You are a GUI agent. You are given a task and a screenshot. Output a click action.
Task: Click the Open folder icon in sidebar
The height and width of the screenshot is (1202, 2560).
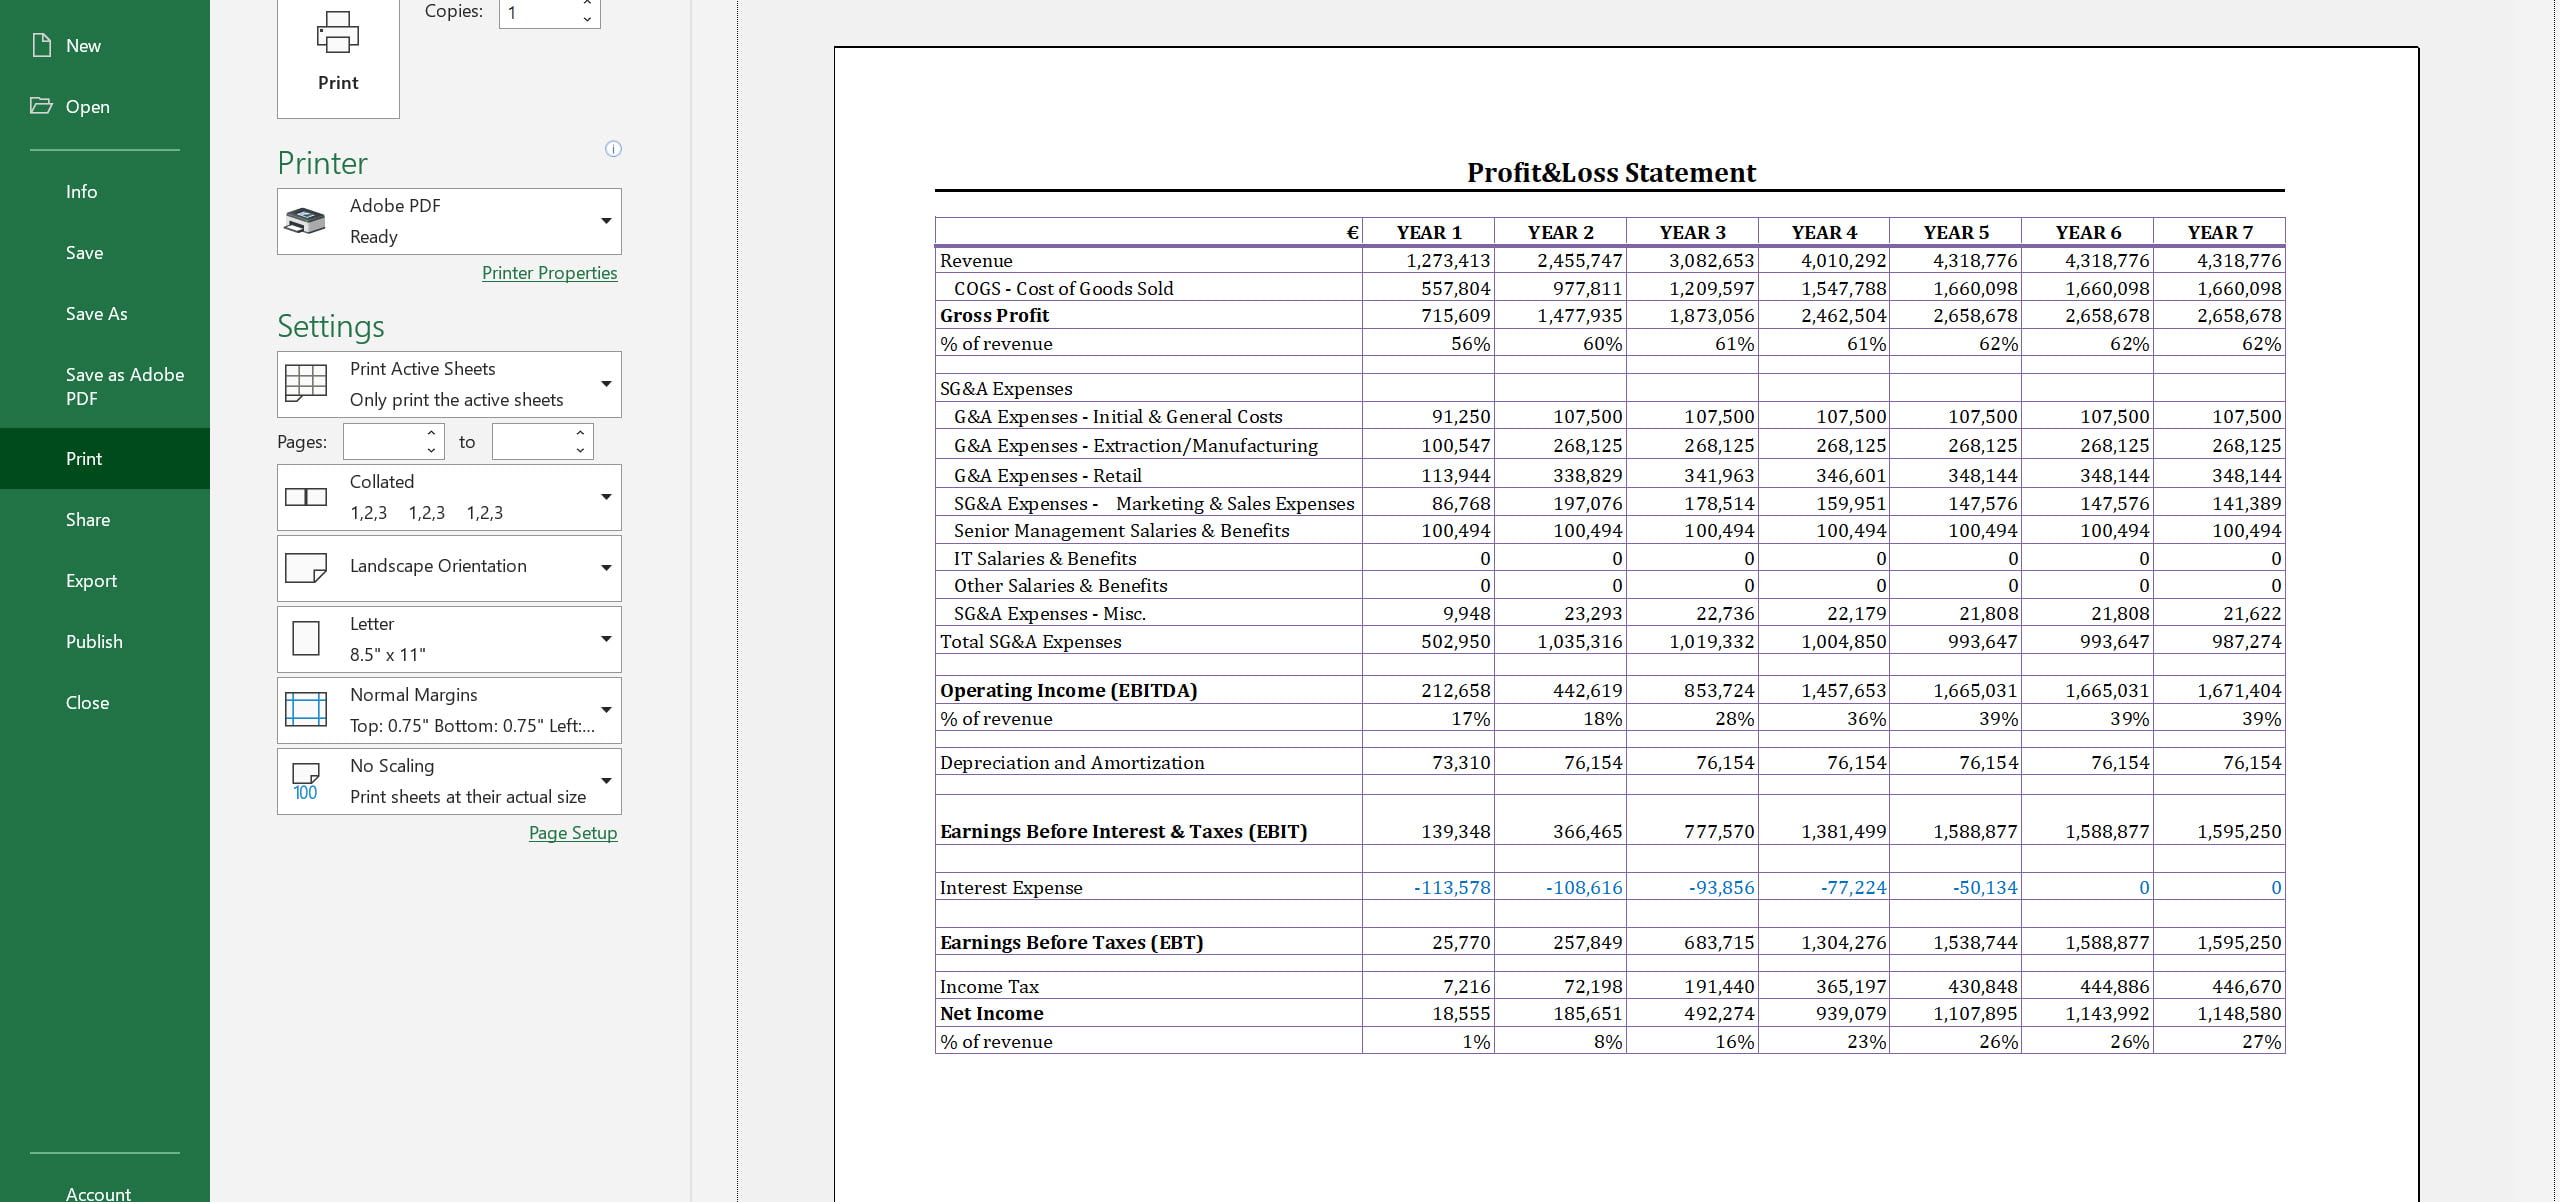click(41, 106)
